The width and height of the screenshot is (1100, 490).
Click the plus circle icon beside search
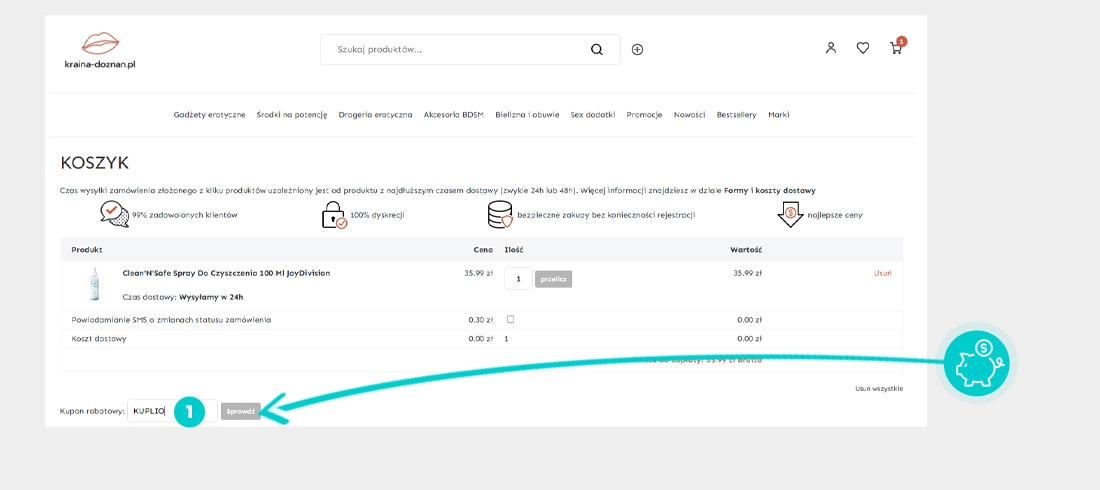637,49
